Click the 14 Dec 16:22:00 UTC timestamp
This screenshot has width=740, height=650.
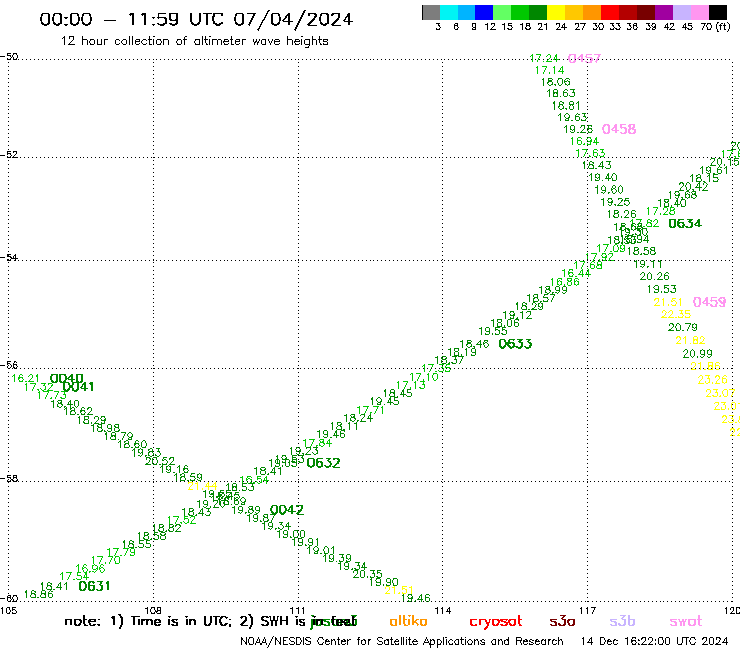(655, 642)
